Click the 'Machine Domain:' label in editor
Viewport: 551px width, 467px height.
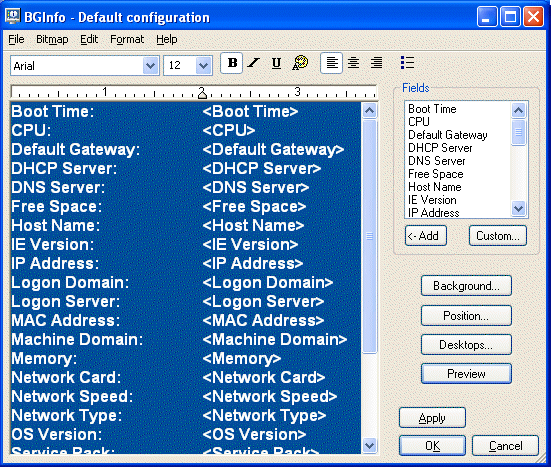click(x=77, y=339)
